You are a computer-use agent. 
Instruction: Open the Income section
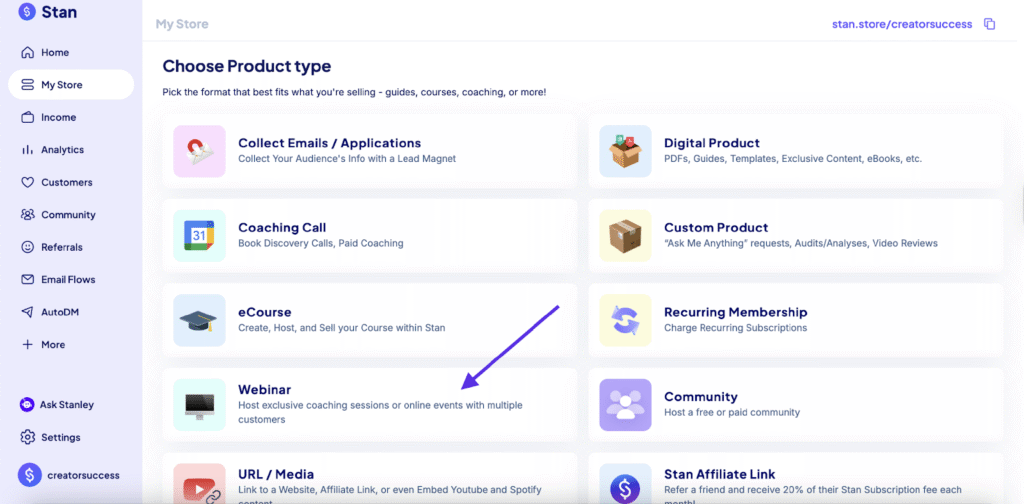58,117
